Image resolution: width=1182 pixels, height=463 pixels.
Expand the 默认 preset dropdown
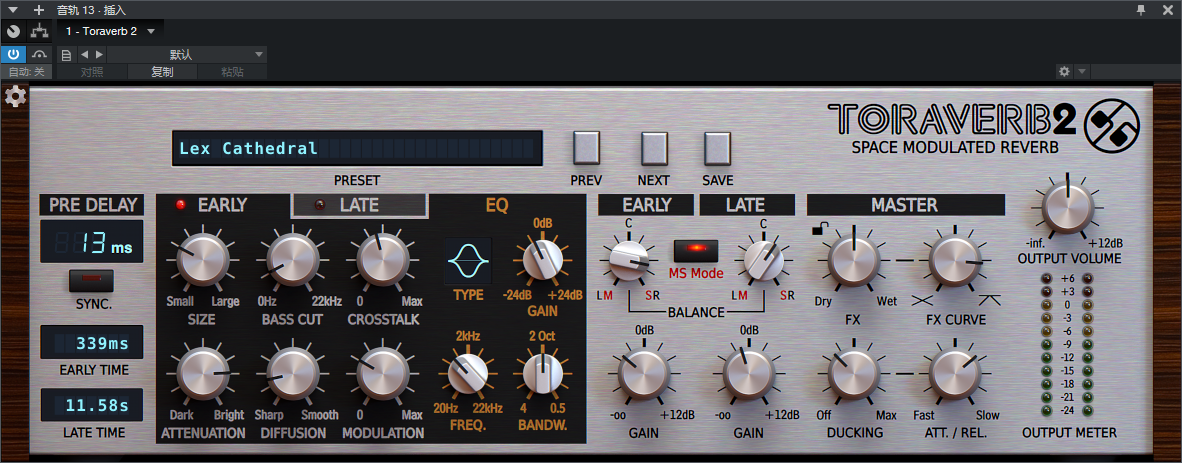[x=188, y=55]
